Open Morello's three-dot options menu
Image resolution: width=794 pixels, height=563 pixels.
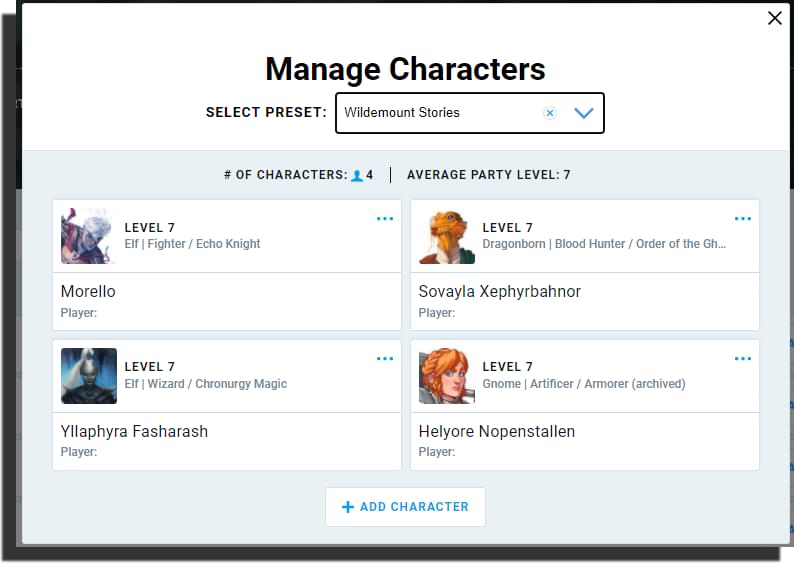pos(385,219)
